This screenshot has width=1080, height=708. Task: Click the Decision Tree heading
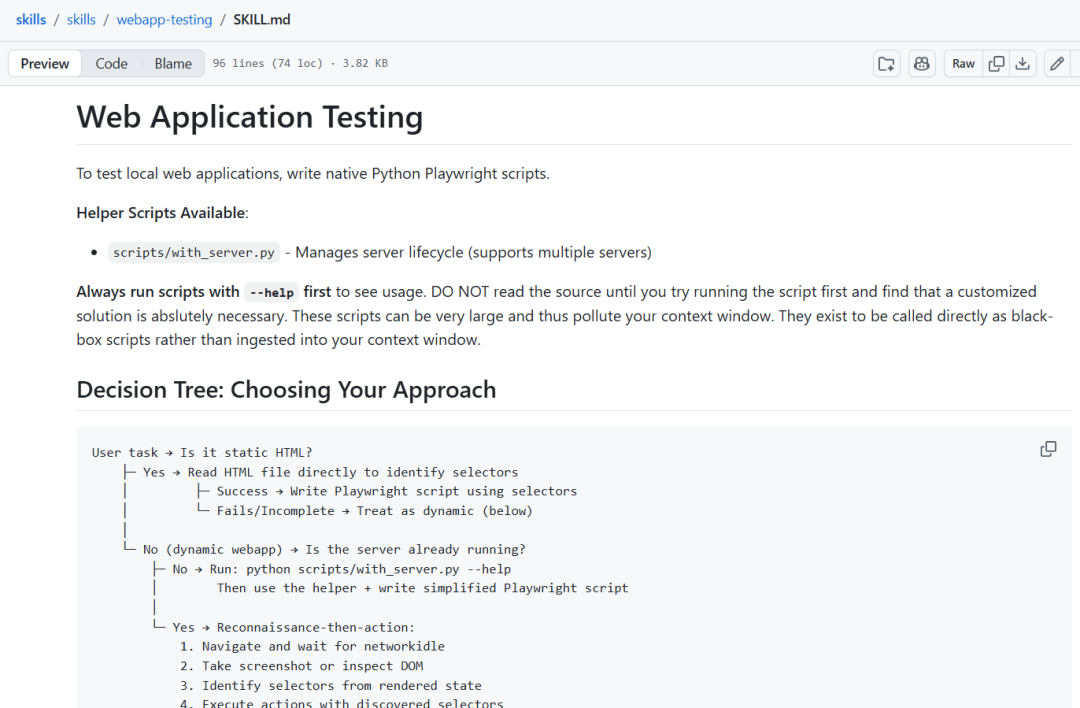click(286, 389)
